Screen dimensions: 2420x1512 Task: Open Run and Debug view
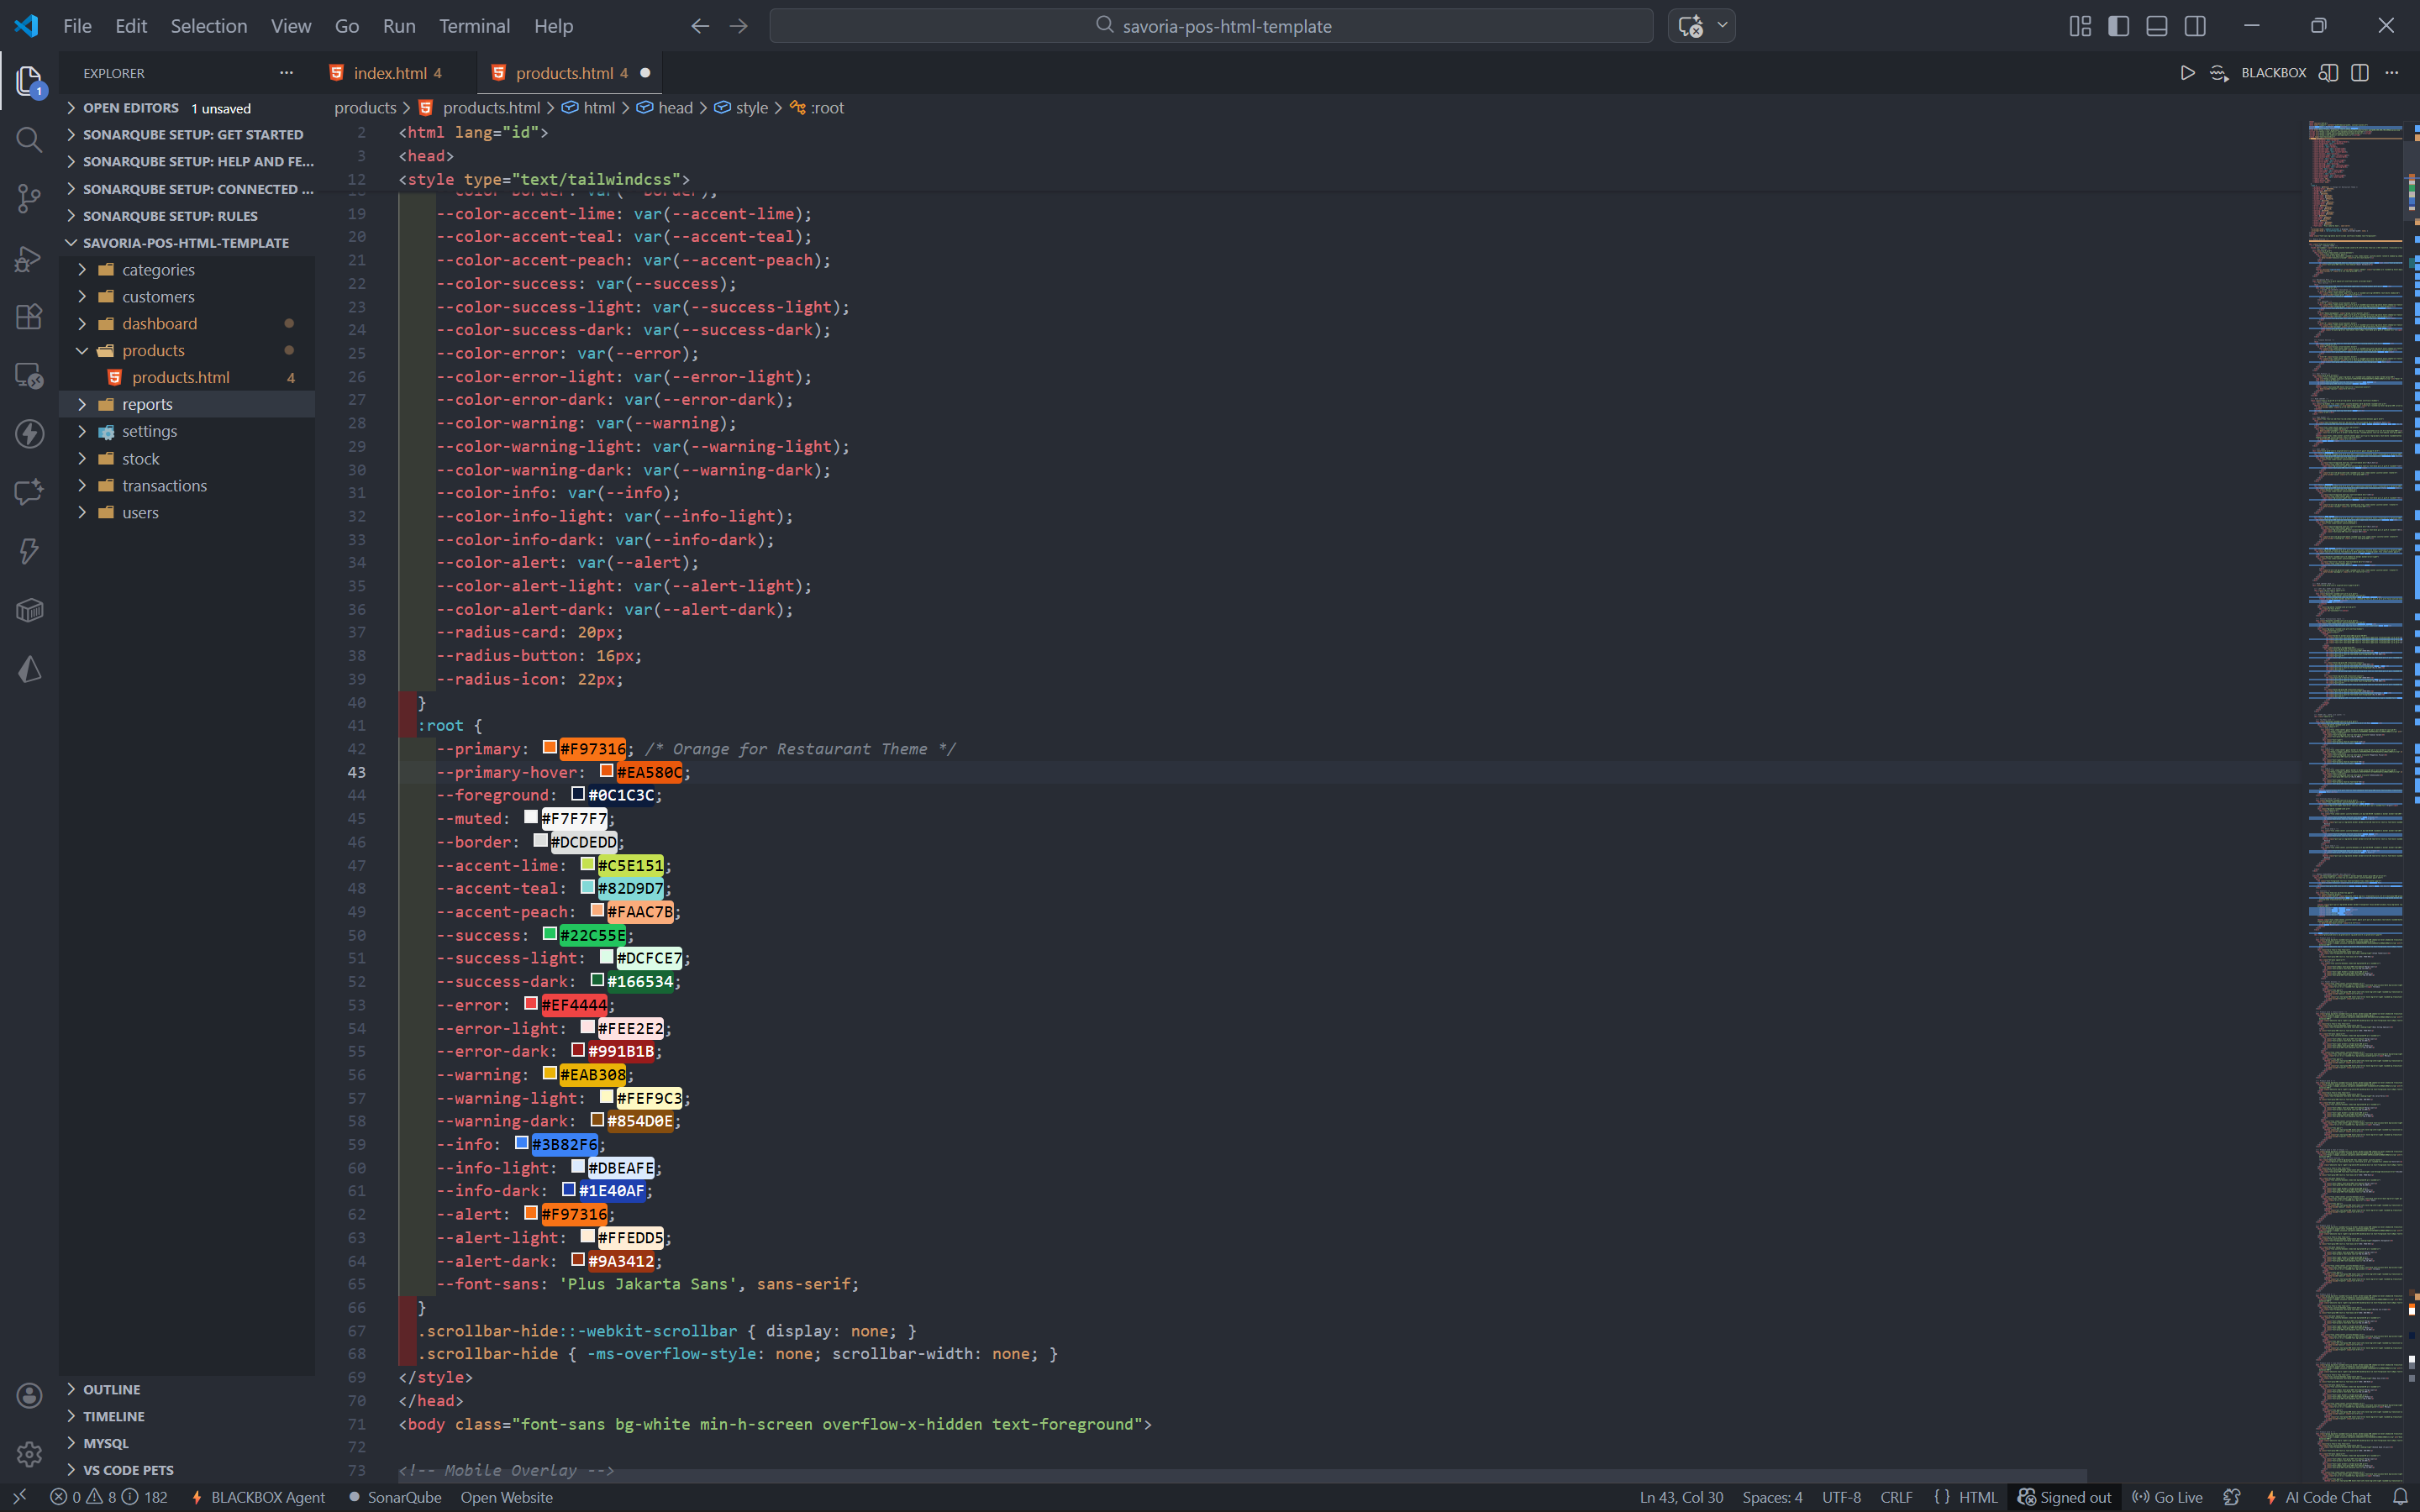coord(29,259)
